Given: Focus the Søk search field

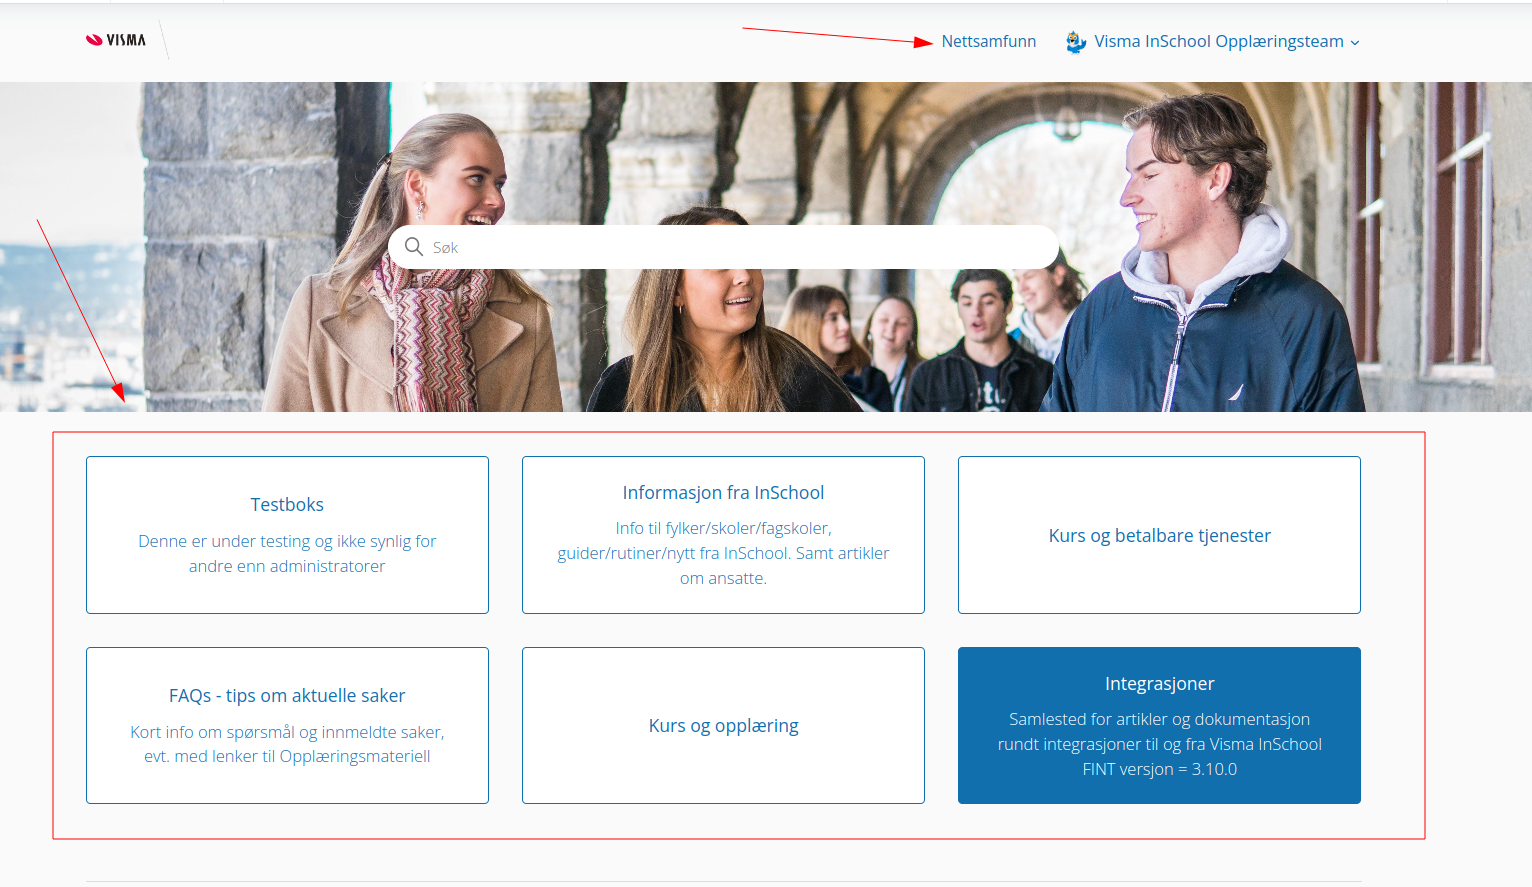Looking at the screenshot, I should tap(723, 247).
